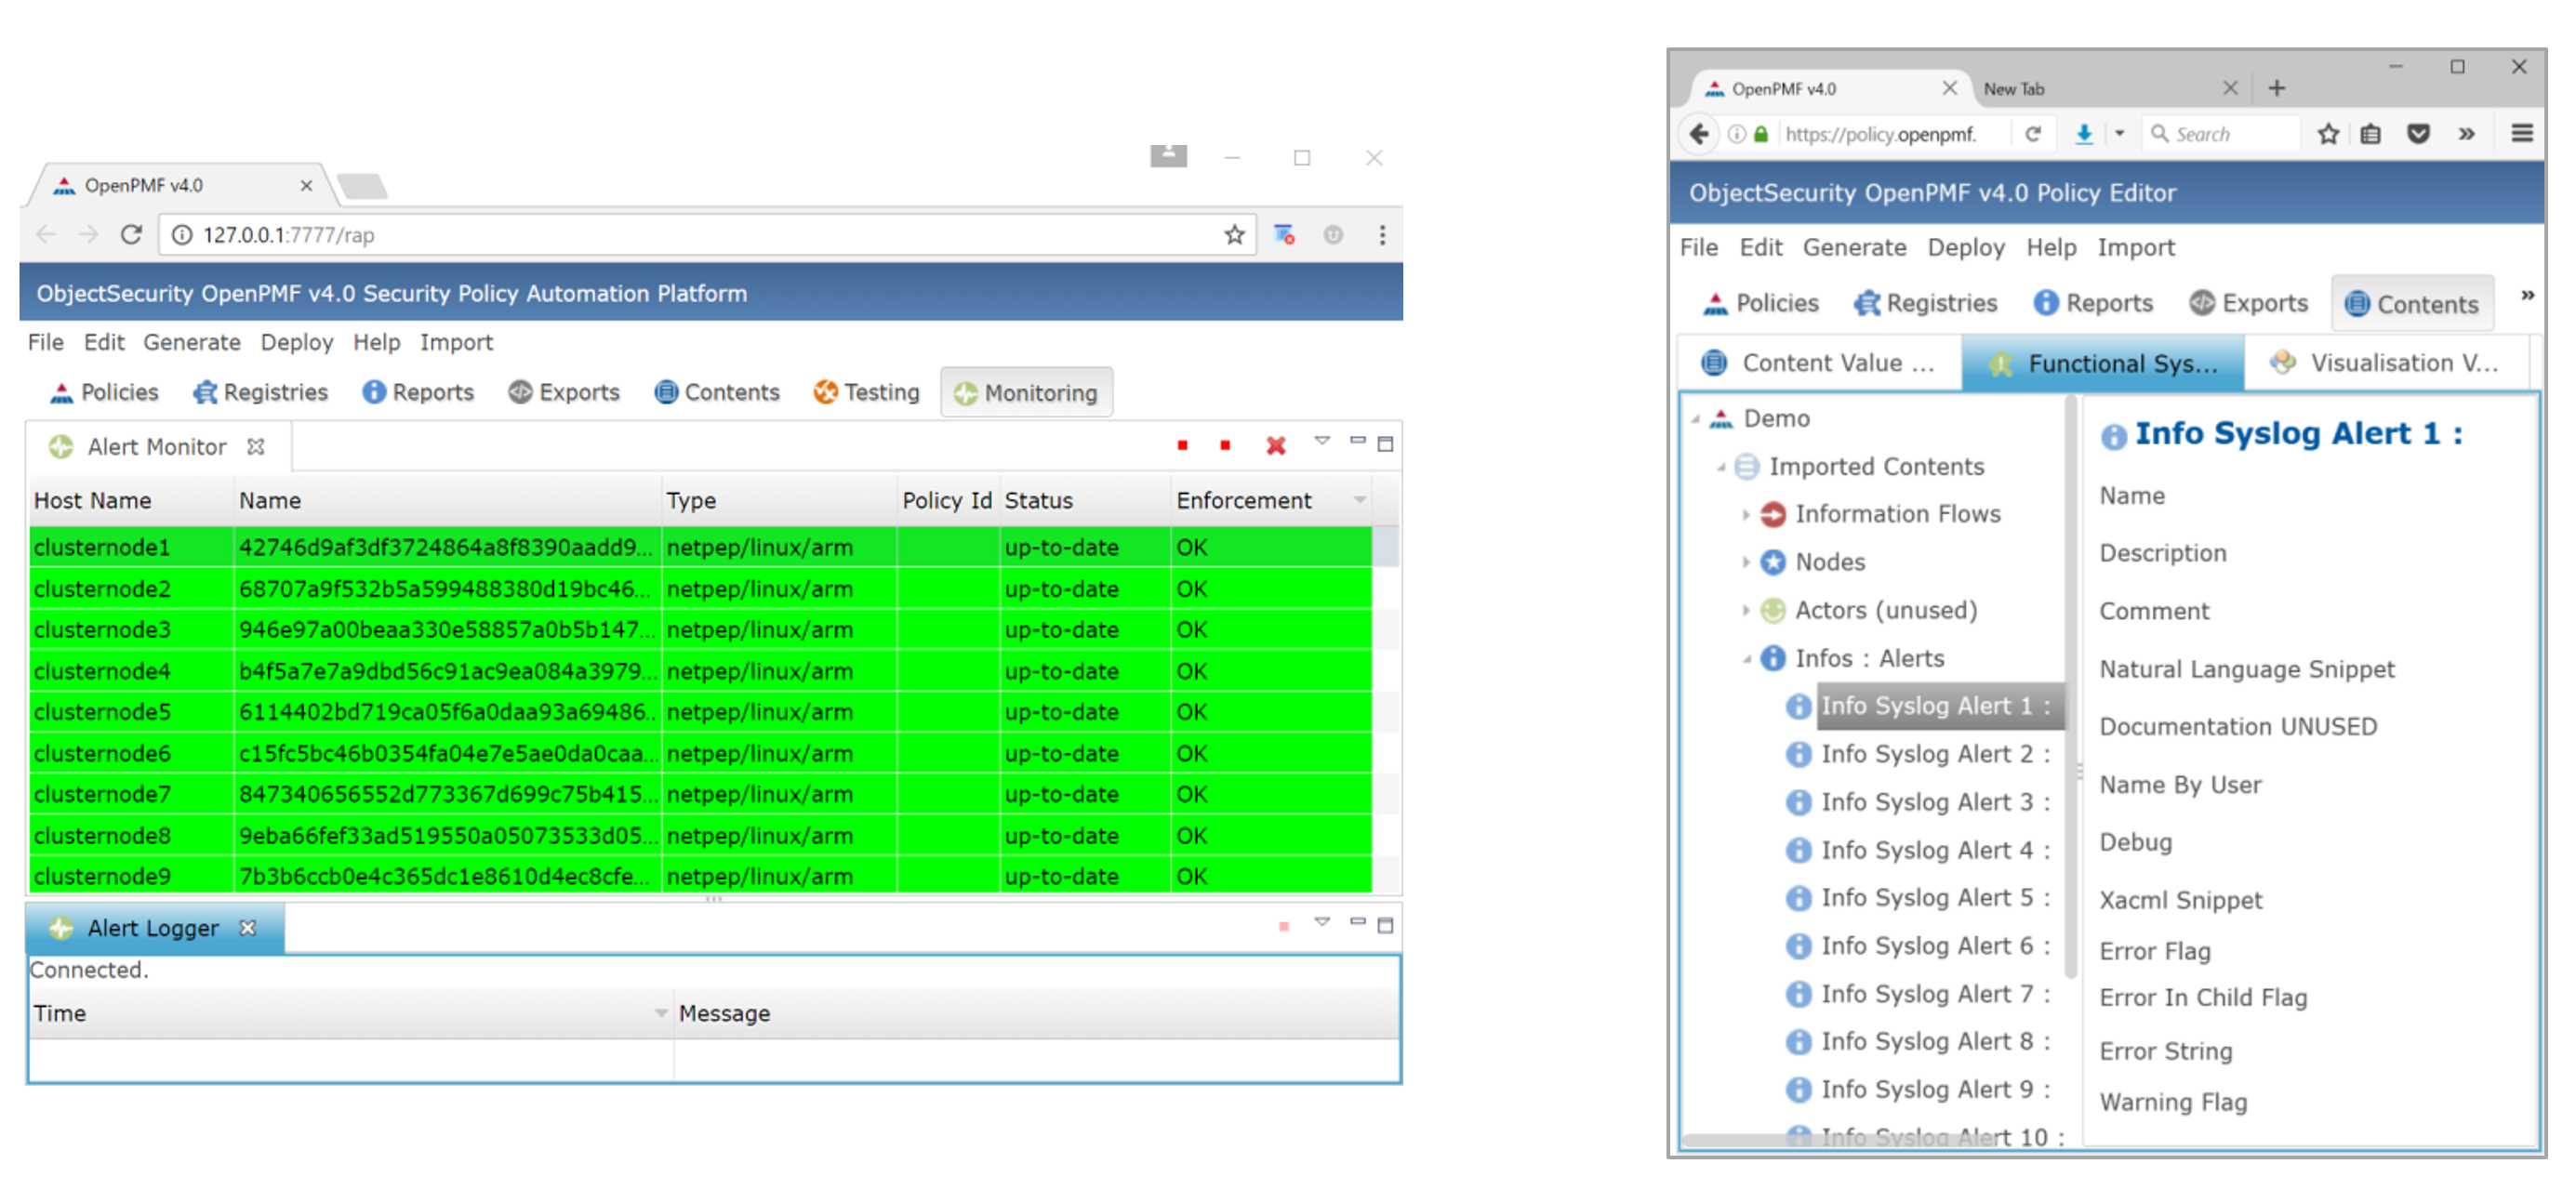Bookmark the page with the star in left browser
This screenshot has width=2576, height=1203.
pos(1234,235)
